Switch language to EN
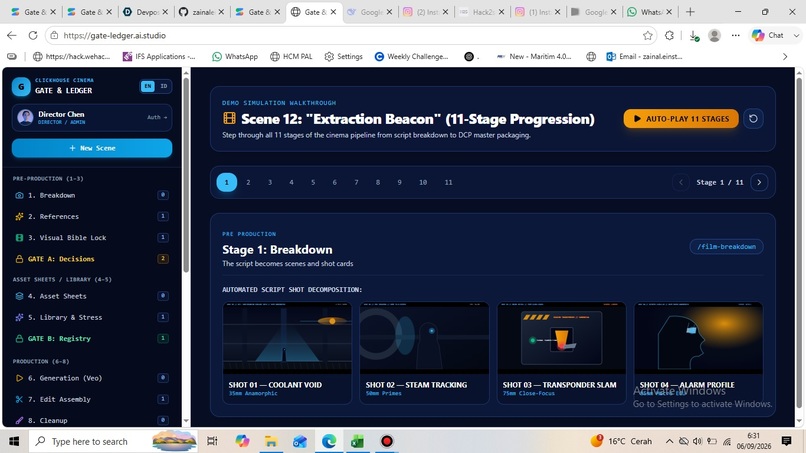Screen dimensions: 806x453 click(148, 86)
